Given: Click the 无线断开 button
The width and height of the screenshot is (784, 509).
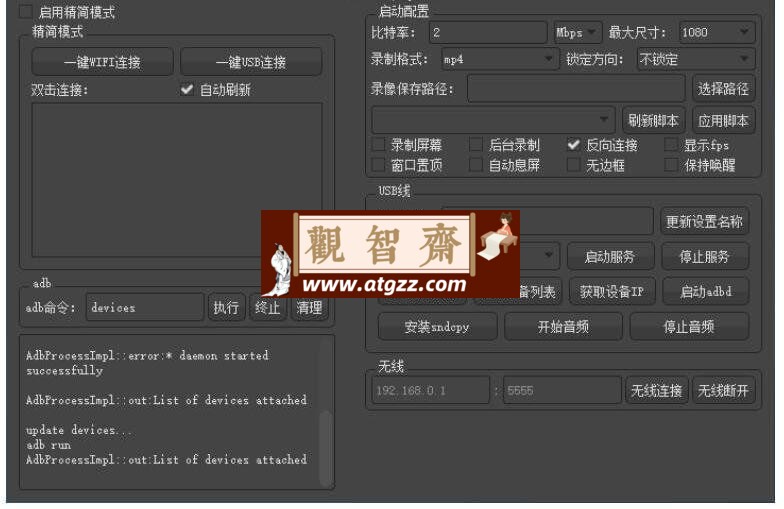Looking at the screenshot, I should 723,390.
